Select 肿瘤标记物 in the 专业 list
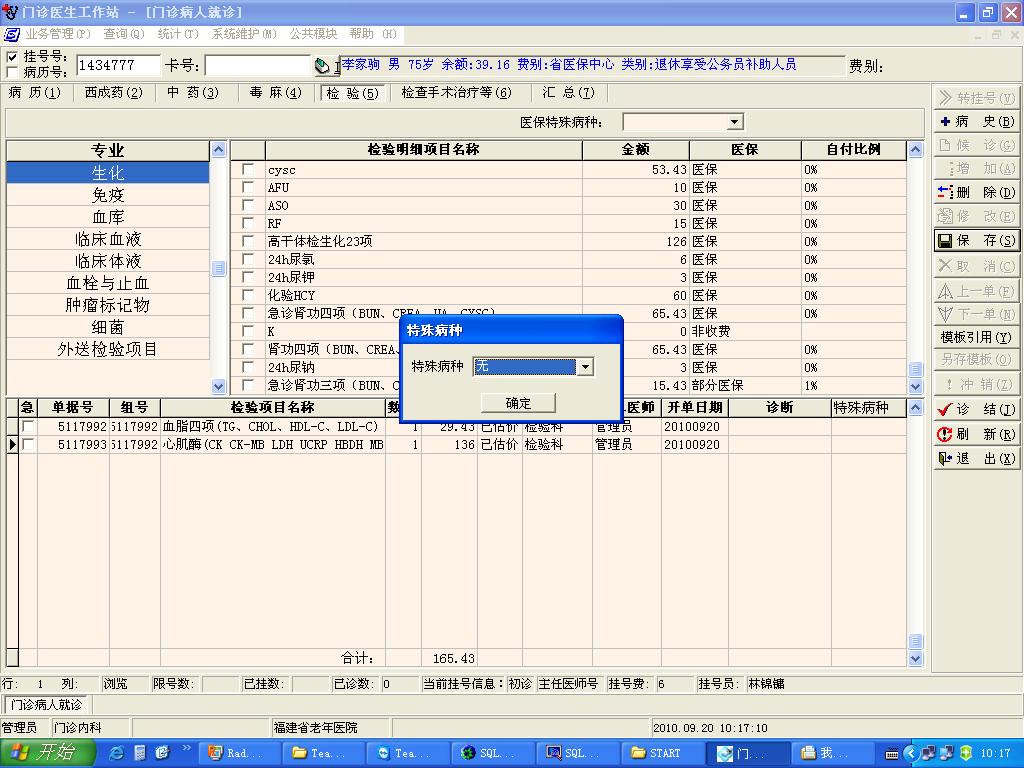Screen dimensions: 1024x768 108,305
